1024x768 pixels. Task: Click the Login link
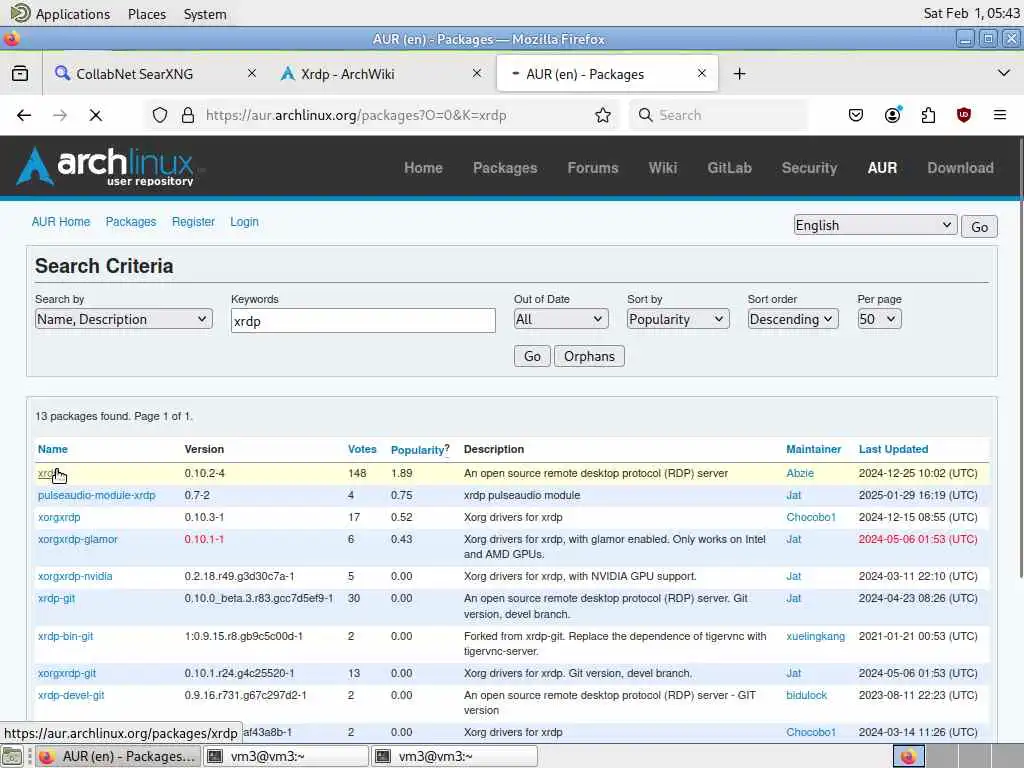coord(244,222)
